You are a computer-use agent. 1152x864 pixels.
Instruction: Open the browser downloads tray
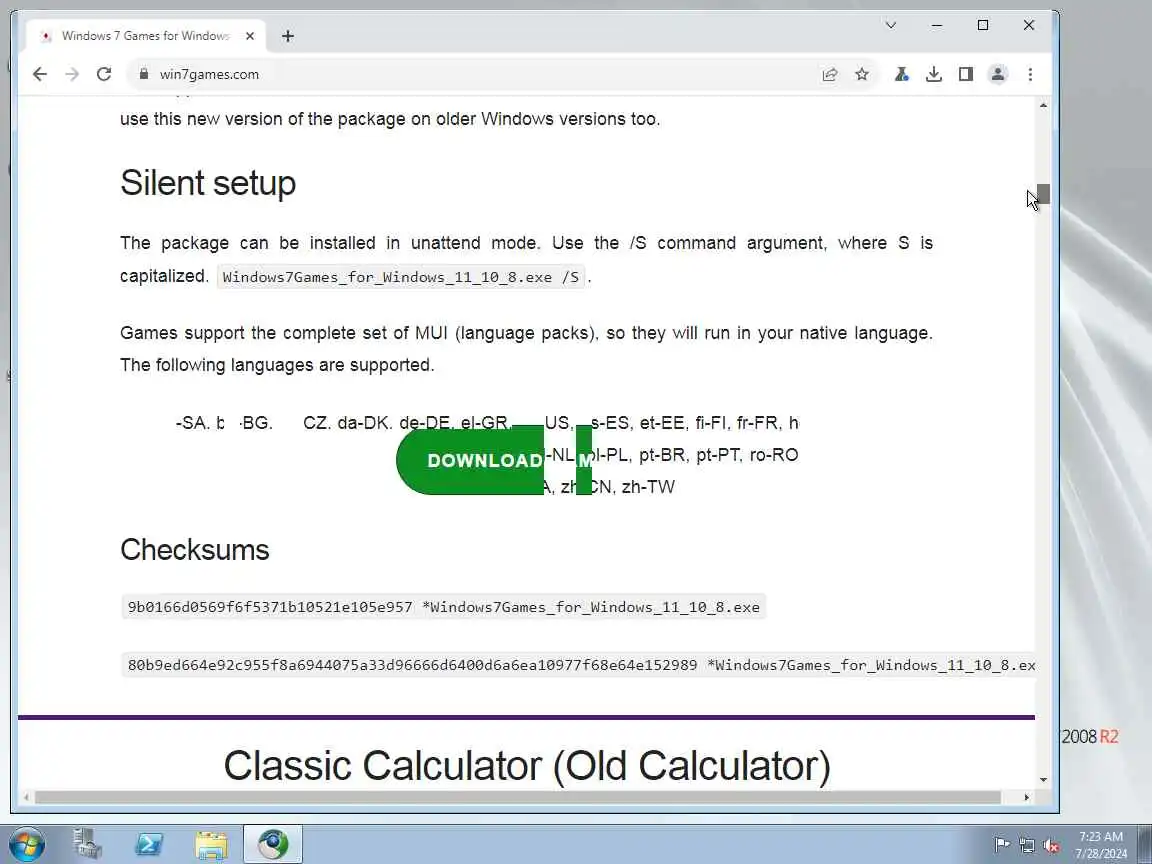934,74
